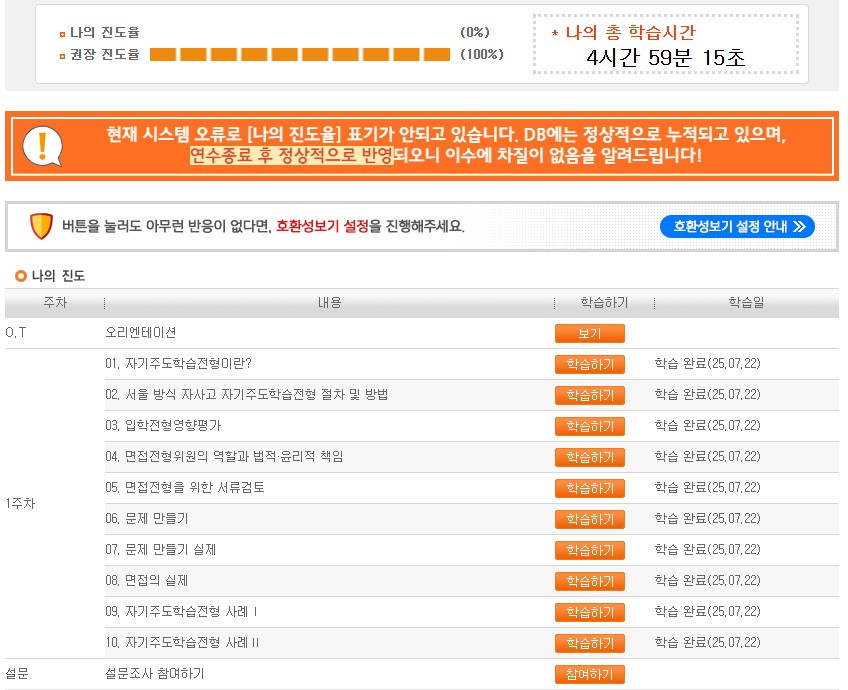Click the 호환성보기 설정 red text link

pos(322,226)
